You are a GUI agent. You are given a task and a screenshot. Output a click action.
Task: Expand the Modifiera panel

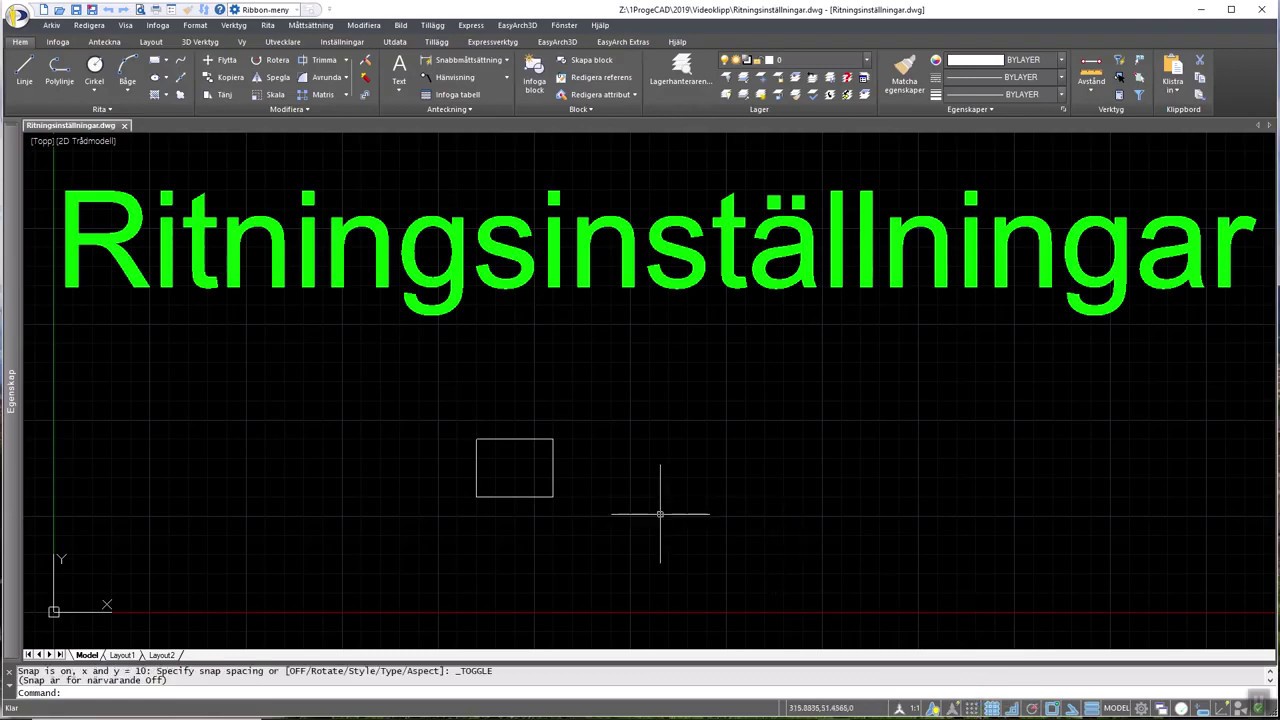(x=289, y=109)
